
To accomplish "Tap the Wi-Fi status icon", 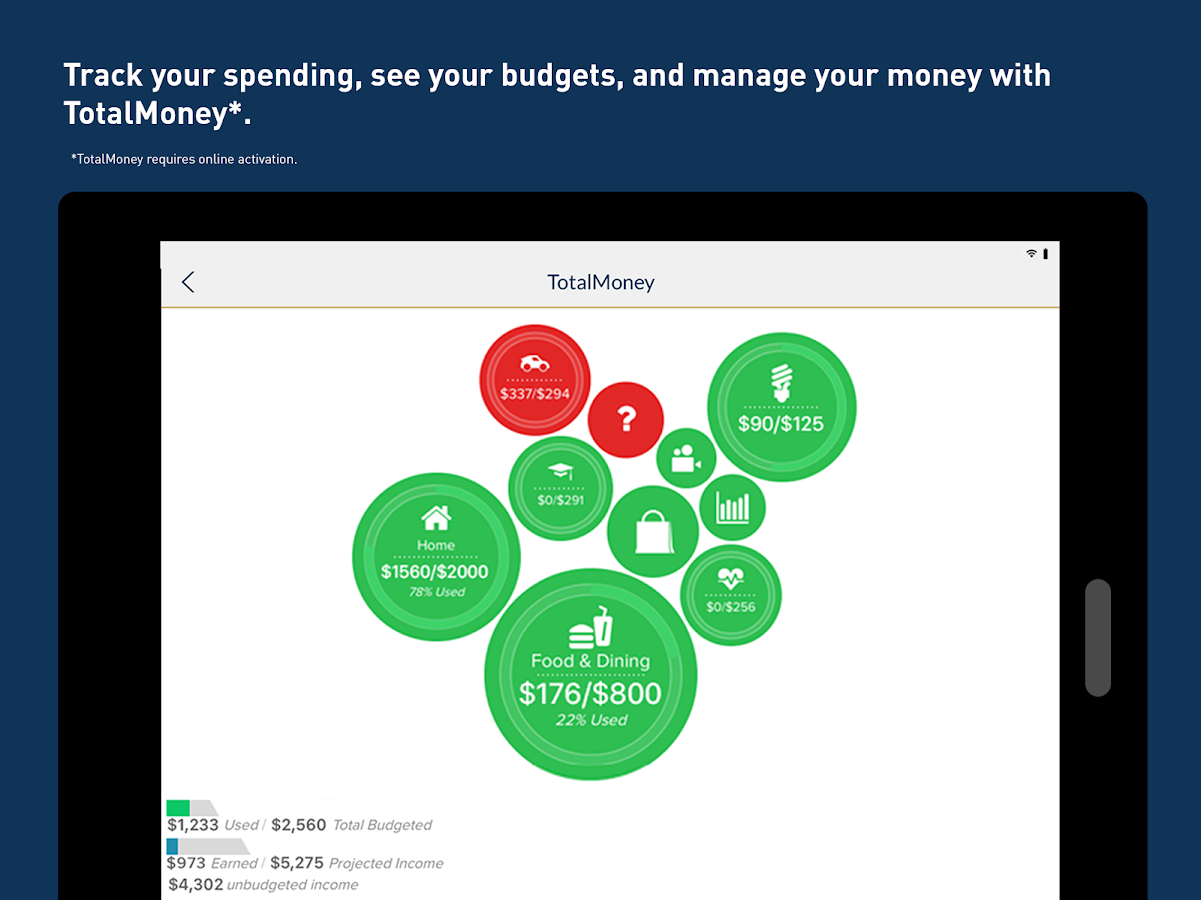I will (1031, 254).
